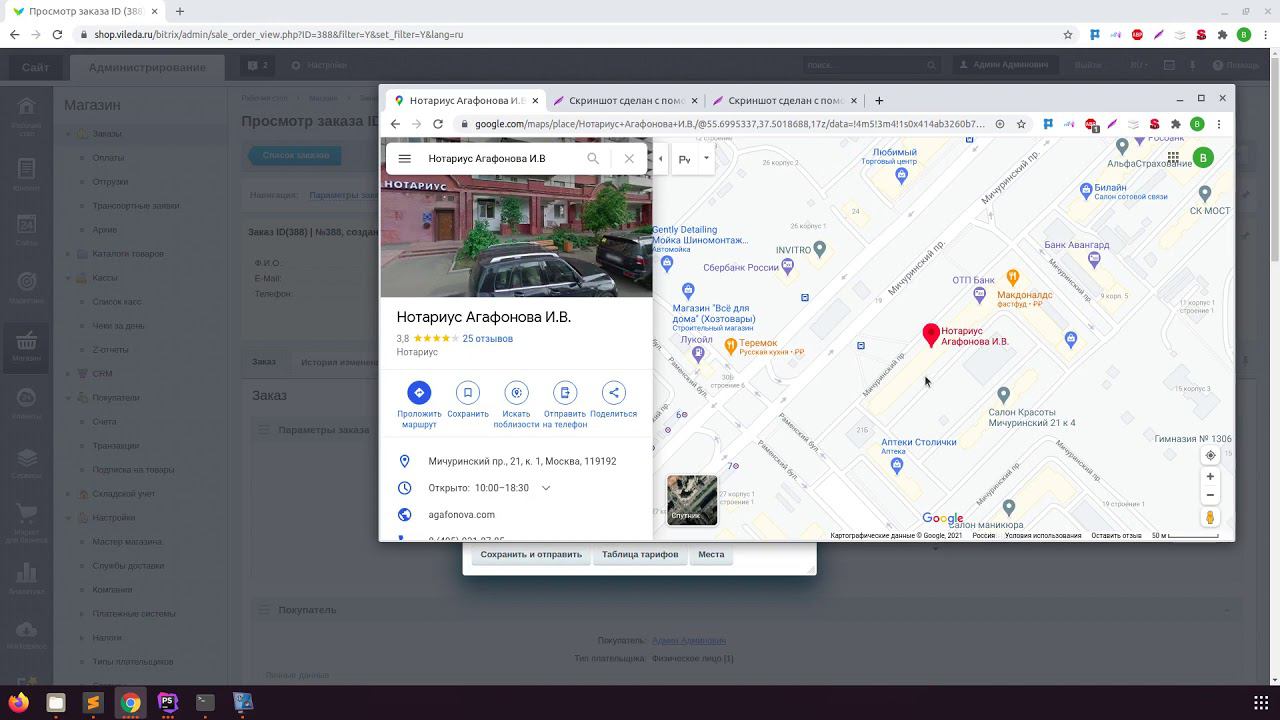
Task: Click the Макдоналдс marker on the map
Action: pyautogui.click(x=1013, y=277)
